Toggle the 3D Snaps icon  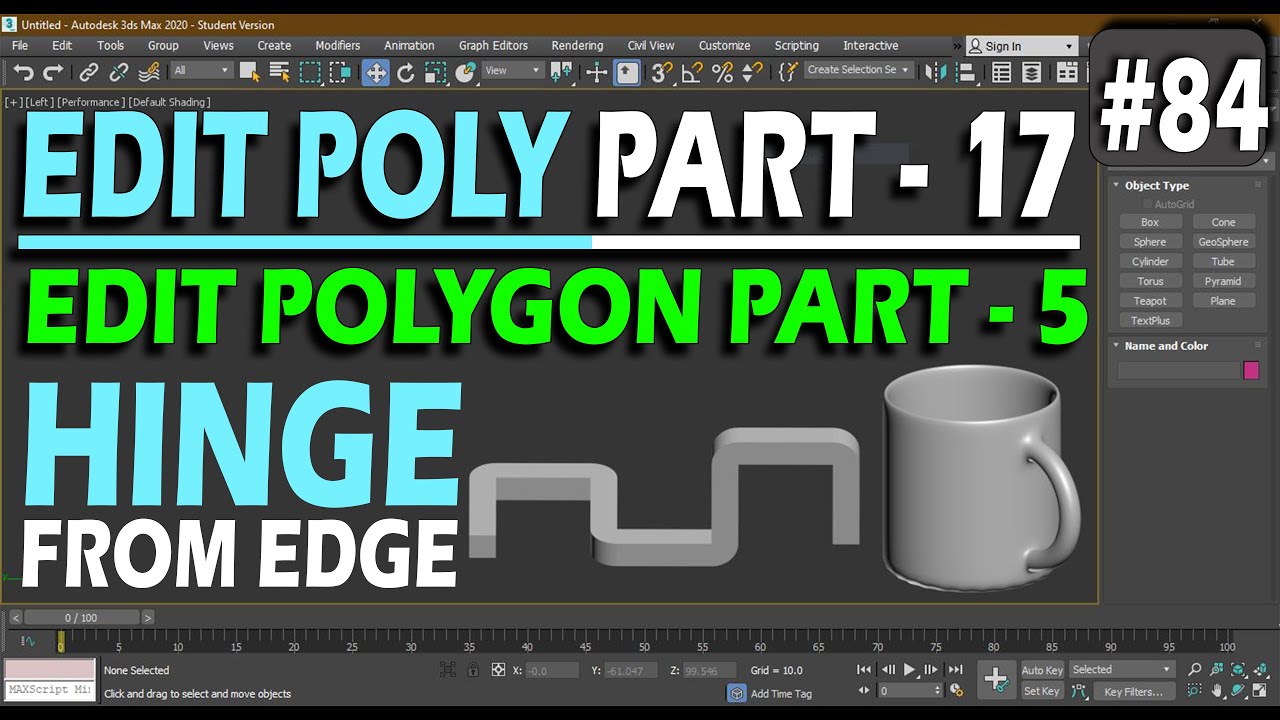tap(662, 72)
